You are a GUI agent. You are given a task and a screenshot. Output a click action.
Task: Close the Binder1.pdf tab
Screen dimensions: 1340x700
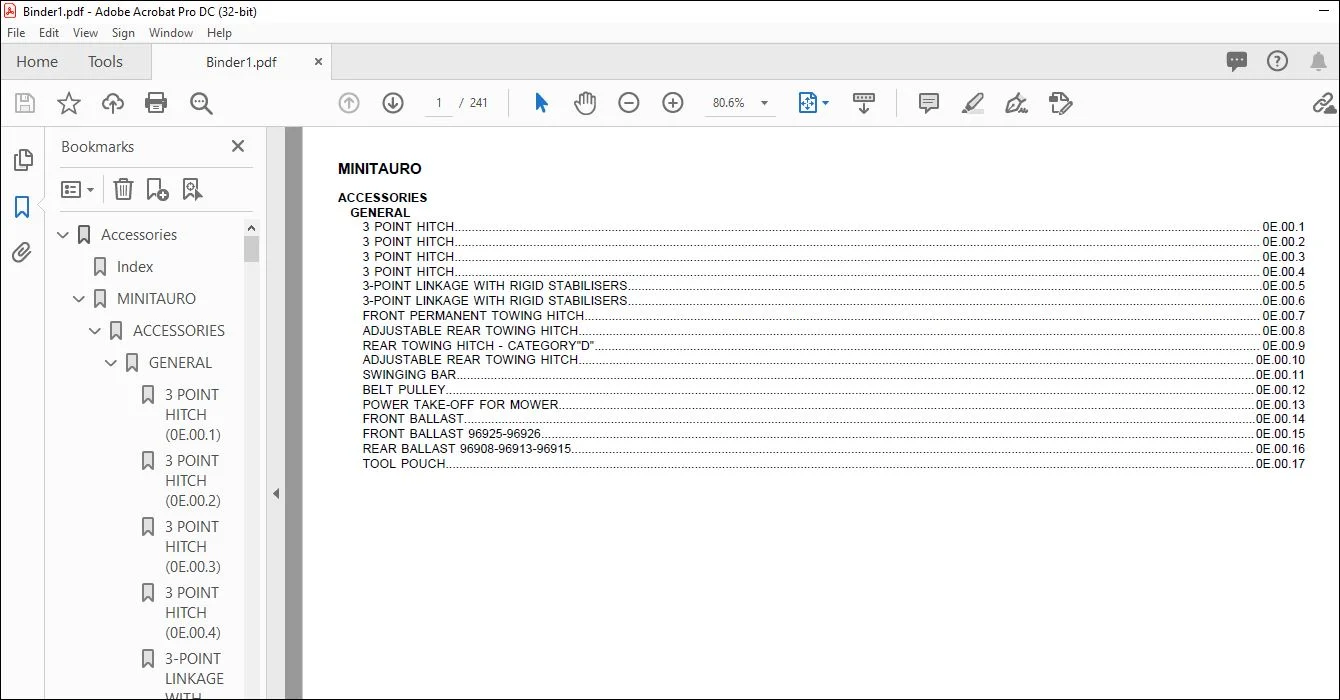coord(319,62)
